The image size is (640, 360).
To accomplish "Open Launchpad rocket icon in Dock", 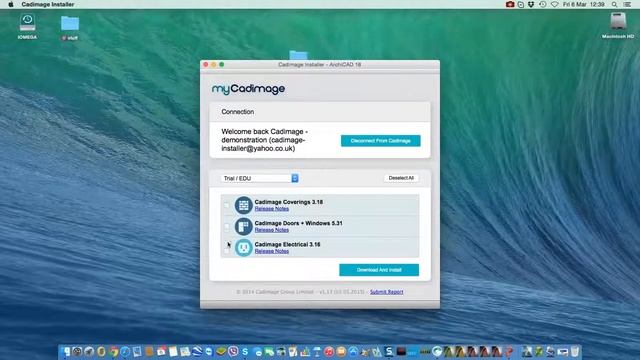I will pyautogui.click(x=89, y=351).
